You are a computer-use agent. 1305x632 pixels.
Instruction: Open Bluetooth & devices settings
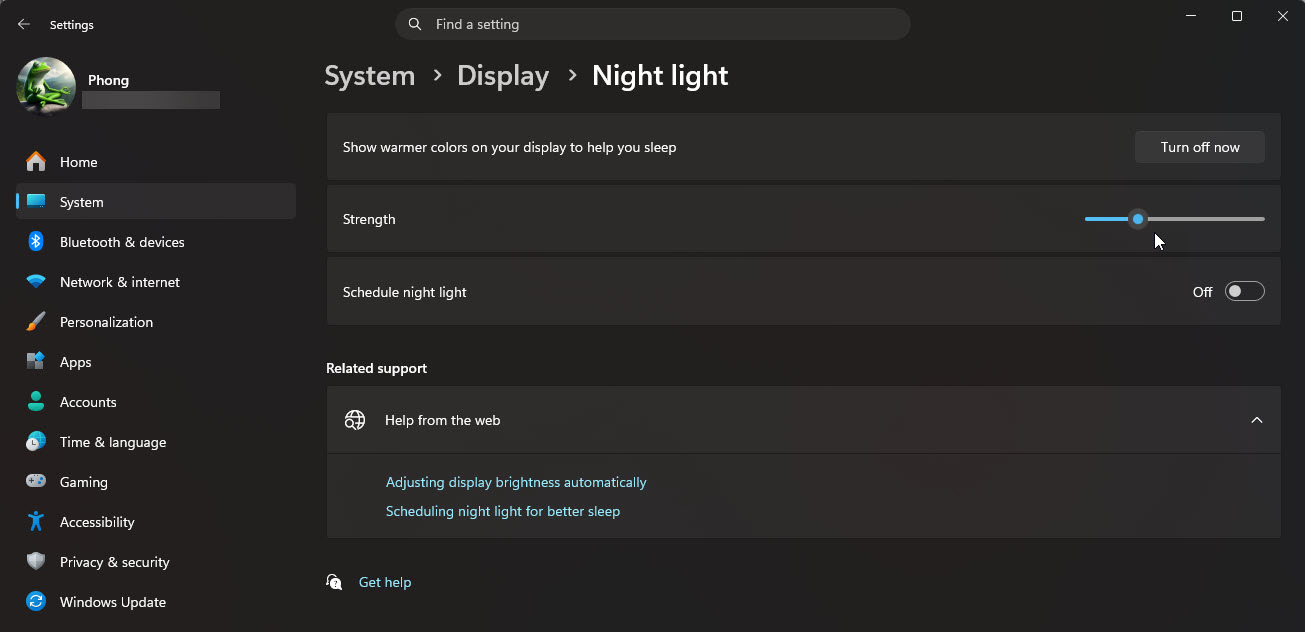tap(156, 242)
